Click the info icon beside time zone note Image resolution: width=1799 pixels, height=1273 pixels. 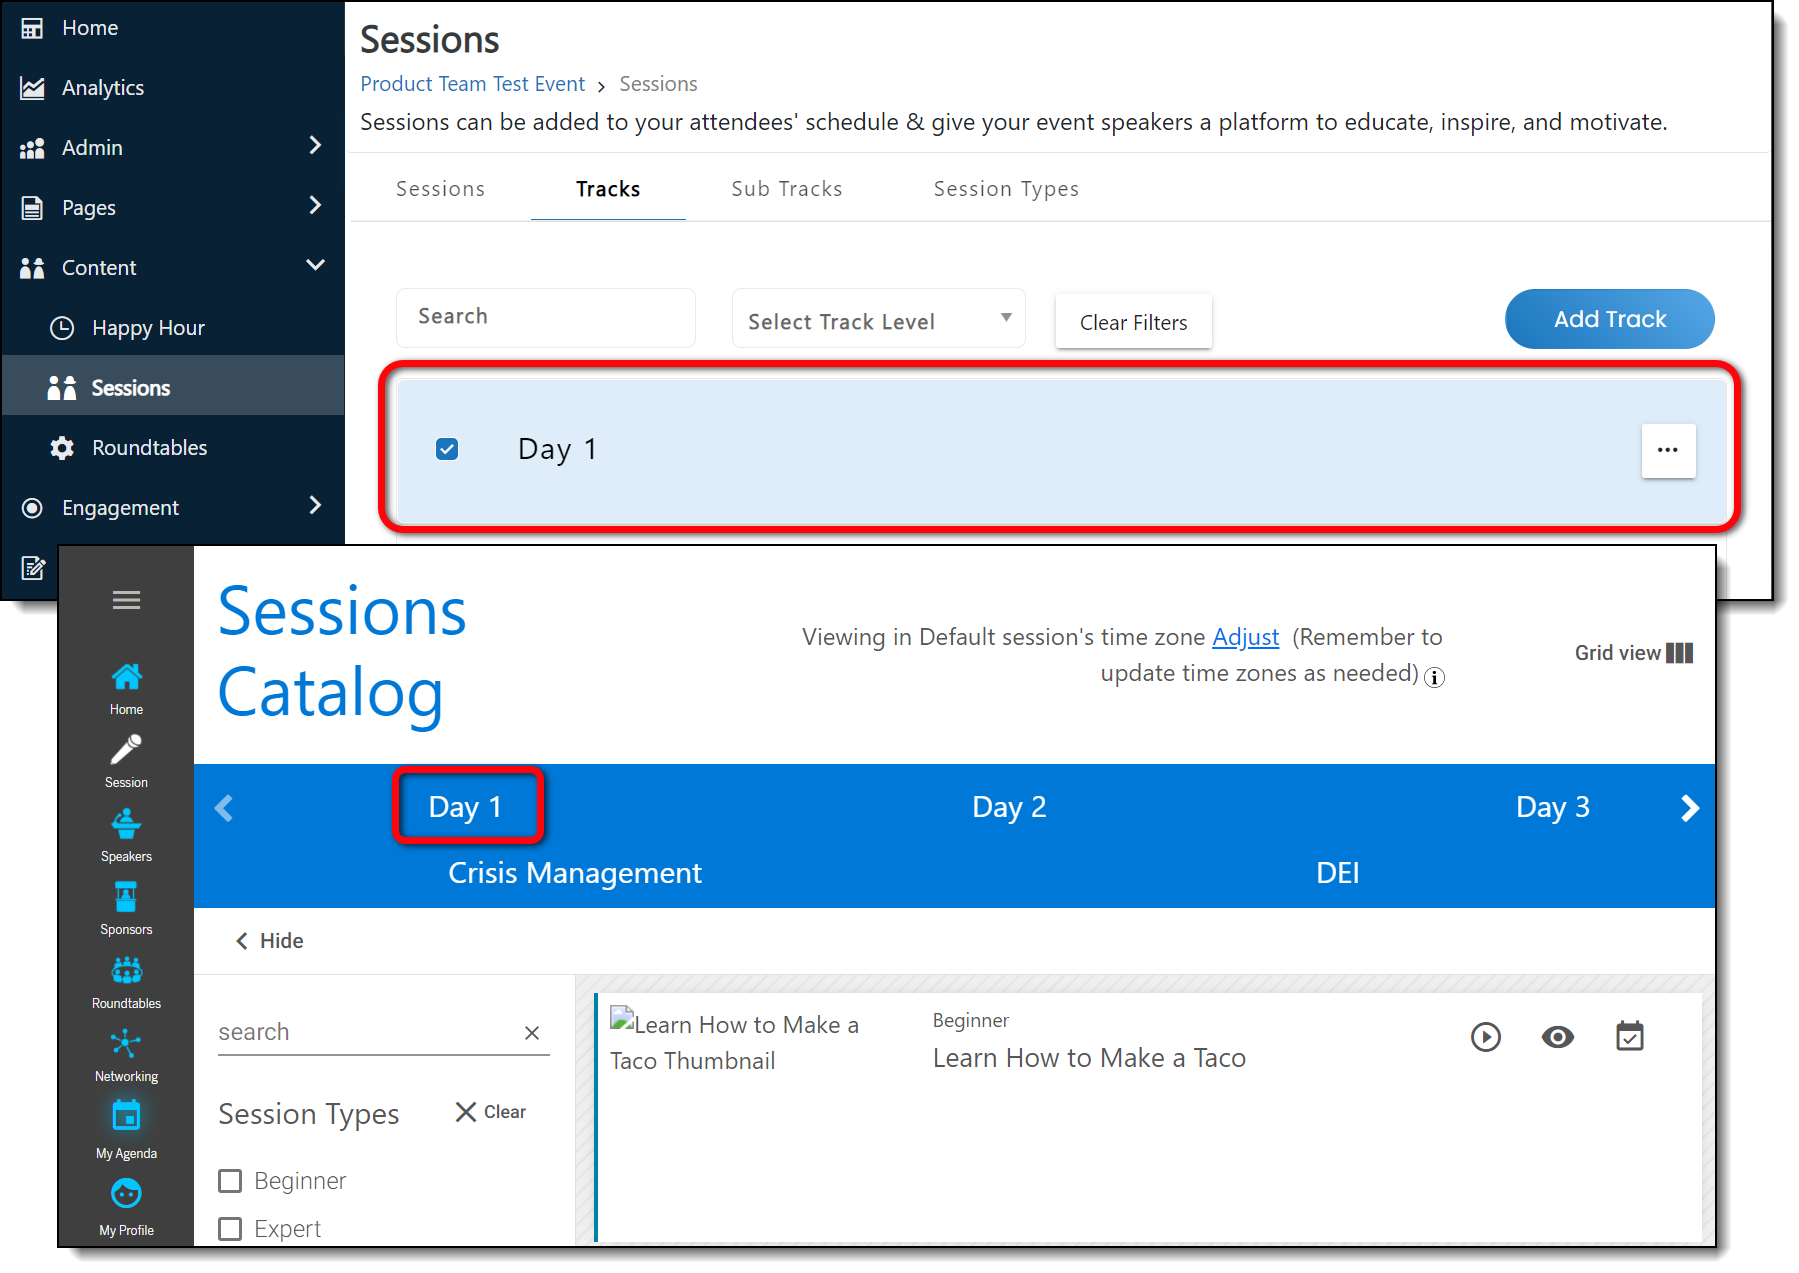coord(1434,678)
